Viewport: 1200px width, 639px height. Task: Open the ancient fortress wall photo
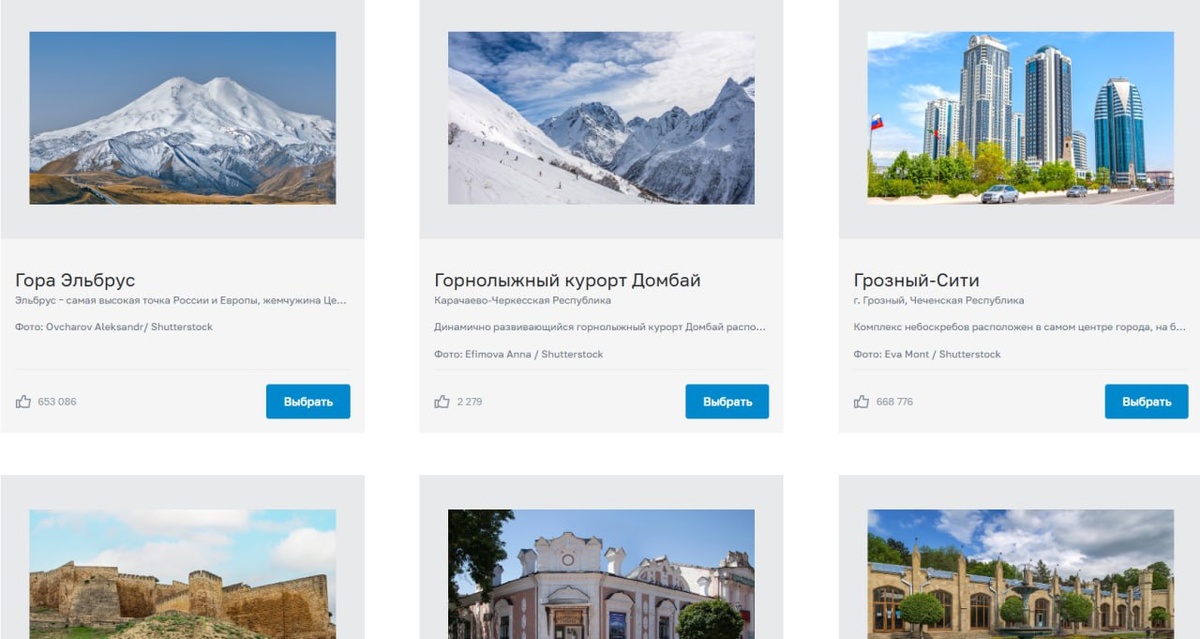pyautogui.click(x=183, y=574)
